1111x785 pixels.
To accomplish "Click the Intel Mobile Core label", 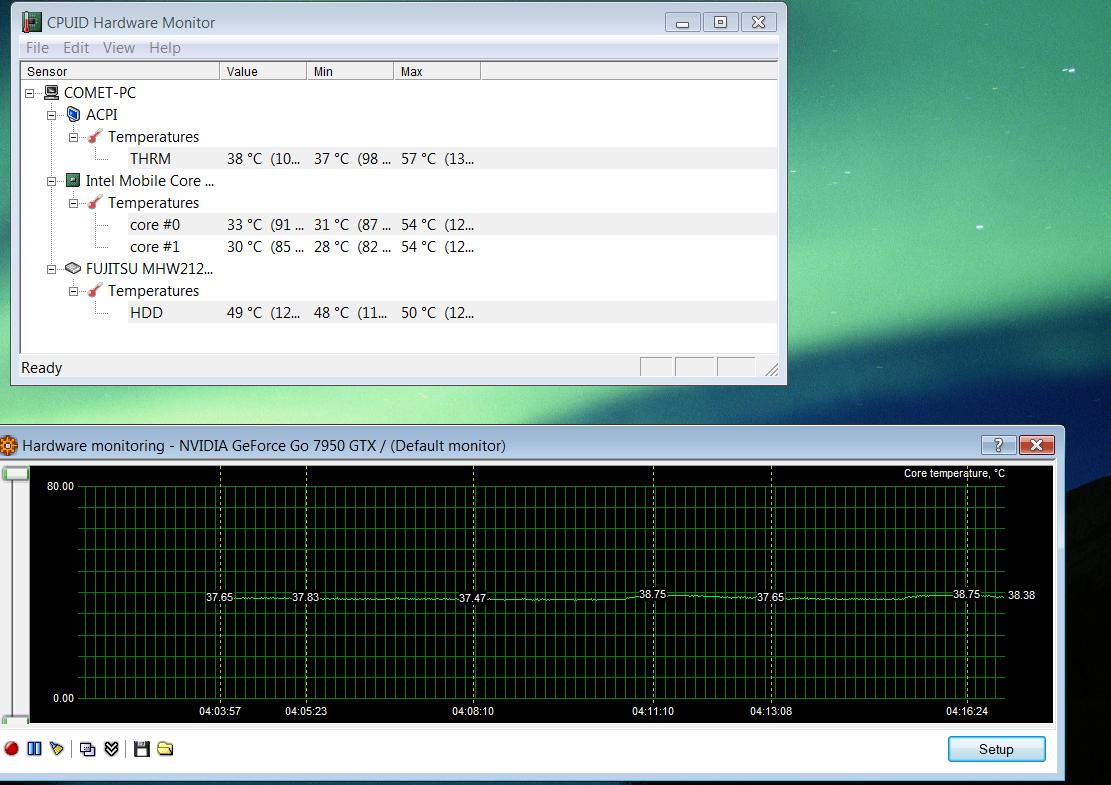I will coord(150,180).
